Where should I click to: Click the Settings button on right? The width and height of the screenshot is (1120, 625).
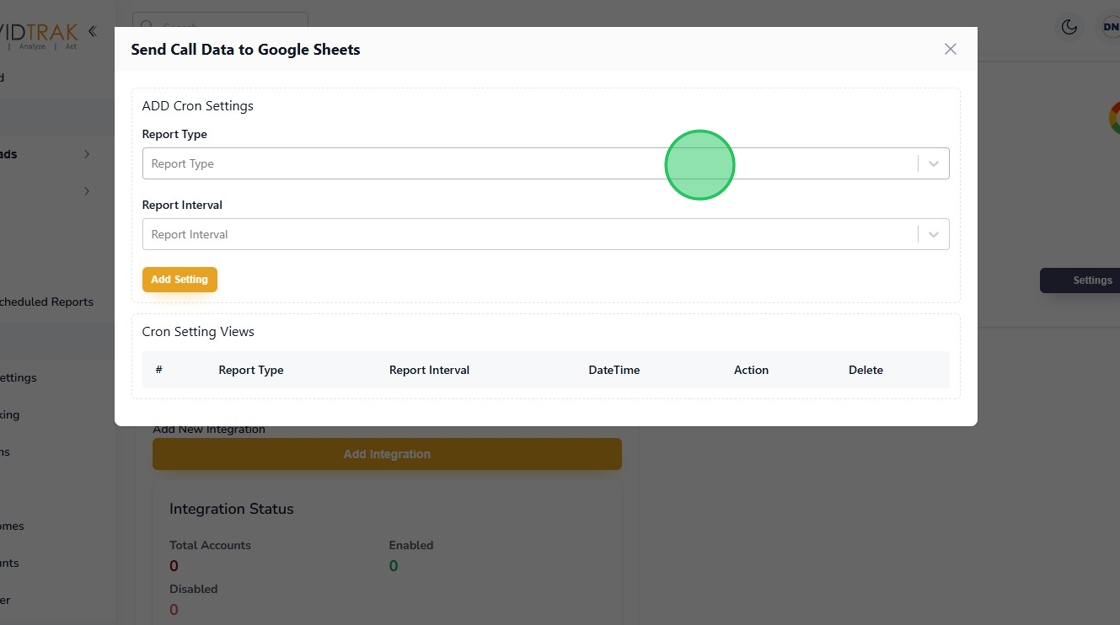(1085, 280)
